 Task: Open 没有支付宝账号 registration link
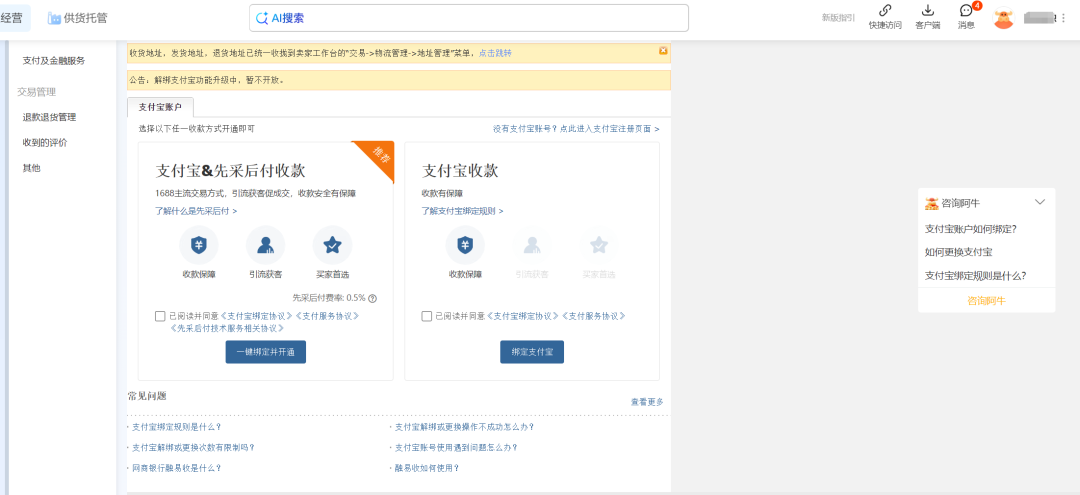click(x=576, y=129)
